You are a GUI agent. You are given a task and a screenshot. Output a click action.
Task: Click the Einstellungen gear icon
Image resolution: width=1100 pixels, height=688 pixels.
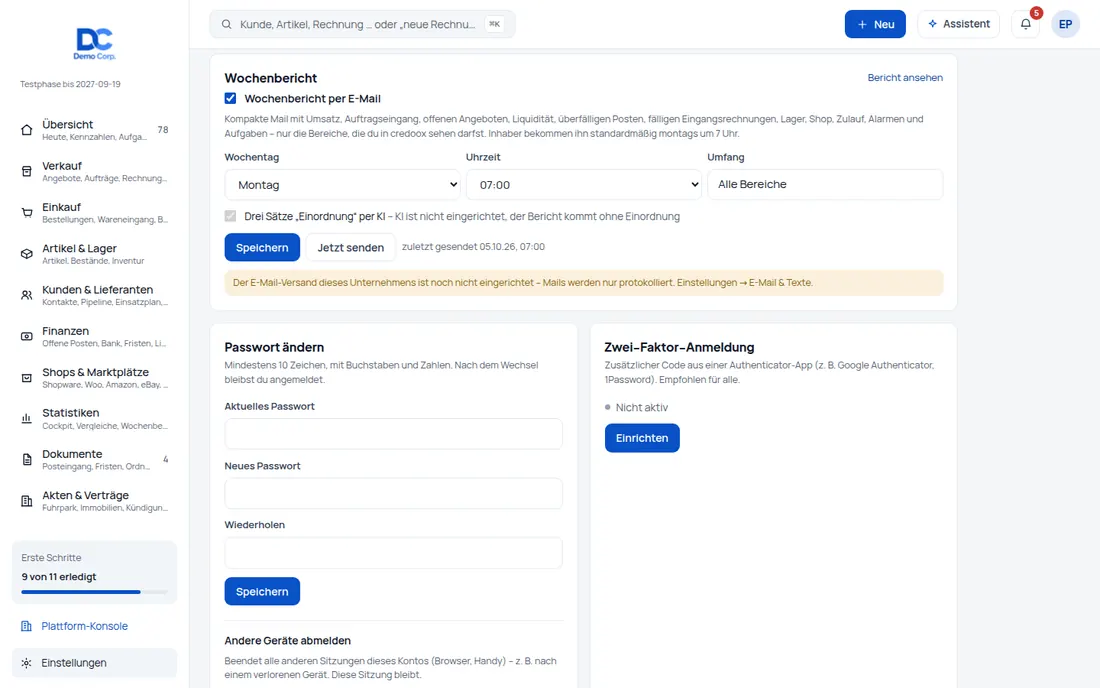pyautogui.click(x=27, y=663)
